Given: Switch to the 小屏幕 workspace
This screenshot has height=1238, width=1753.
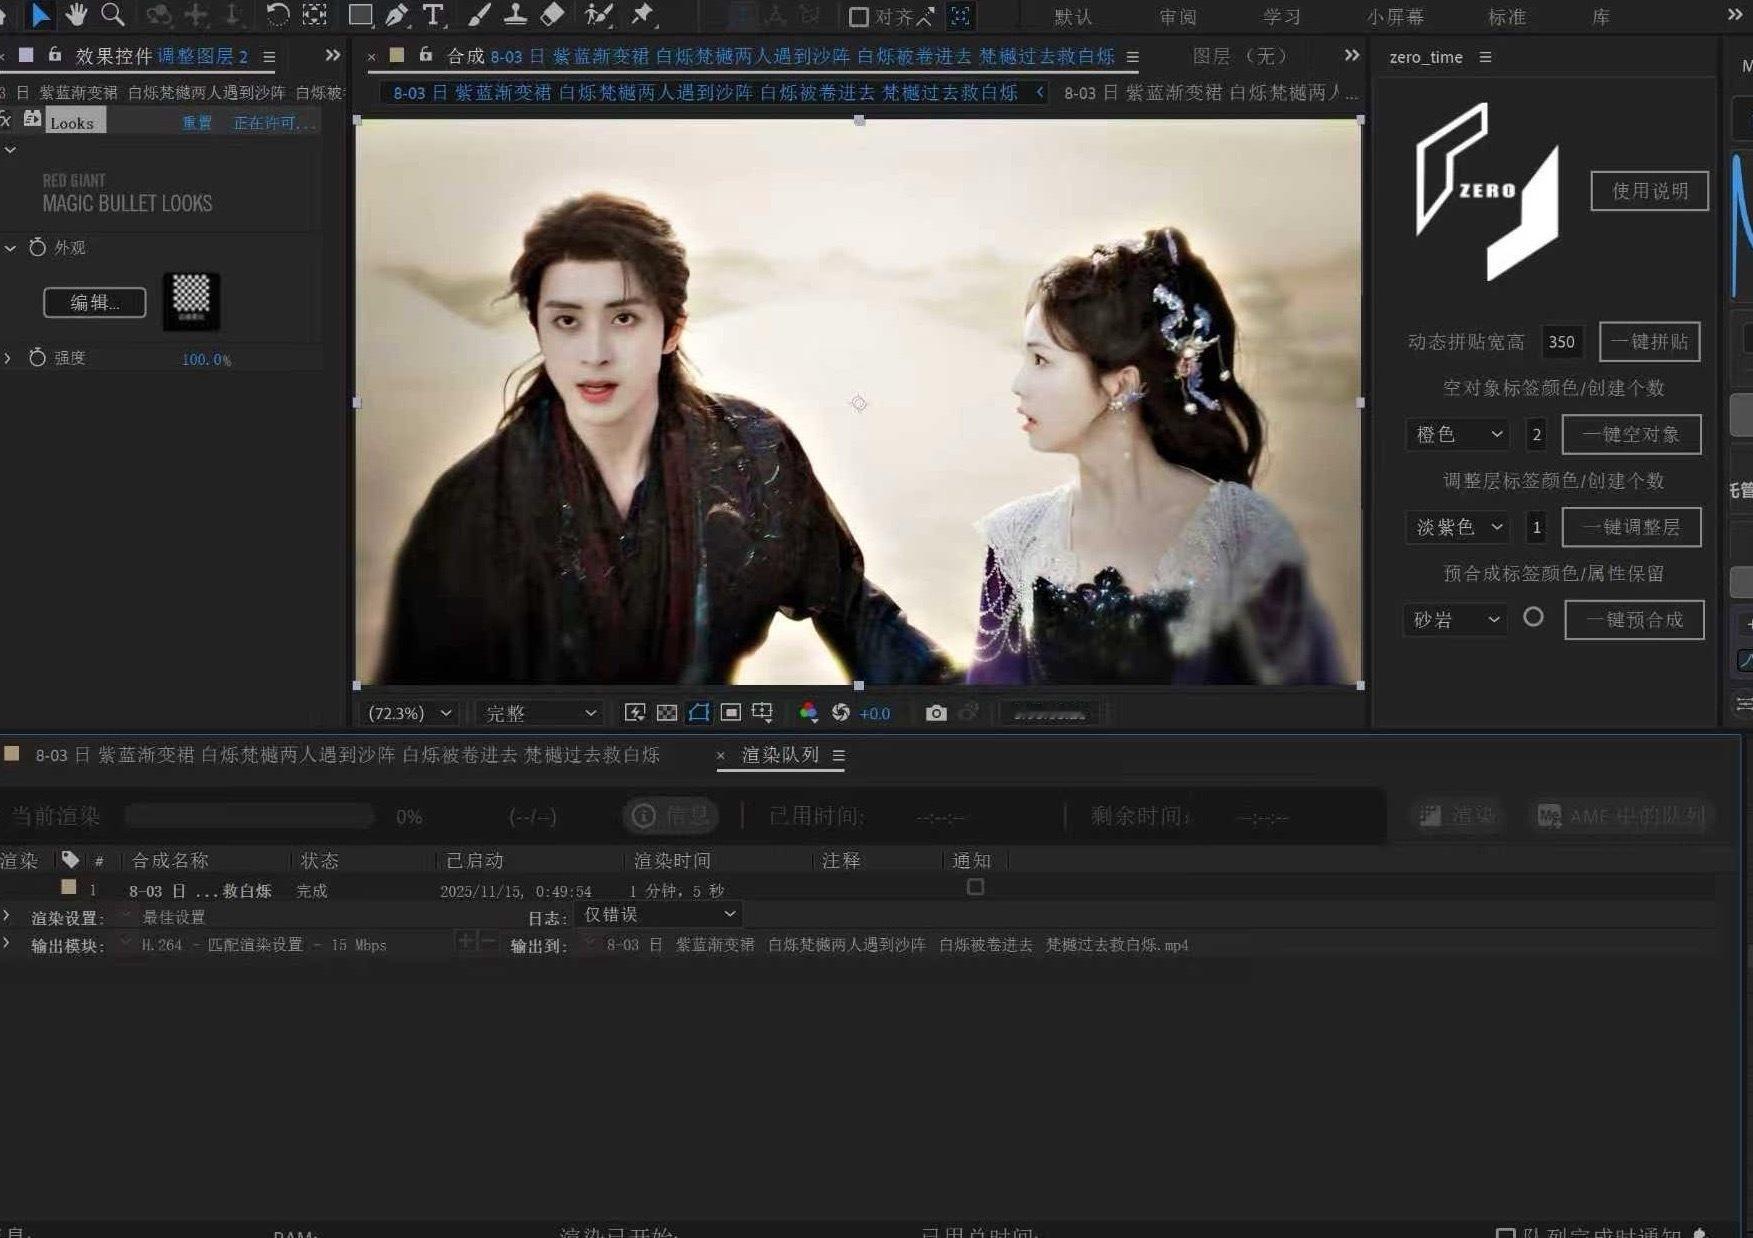Looking at the screenshot, I should click(1395, 17).
